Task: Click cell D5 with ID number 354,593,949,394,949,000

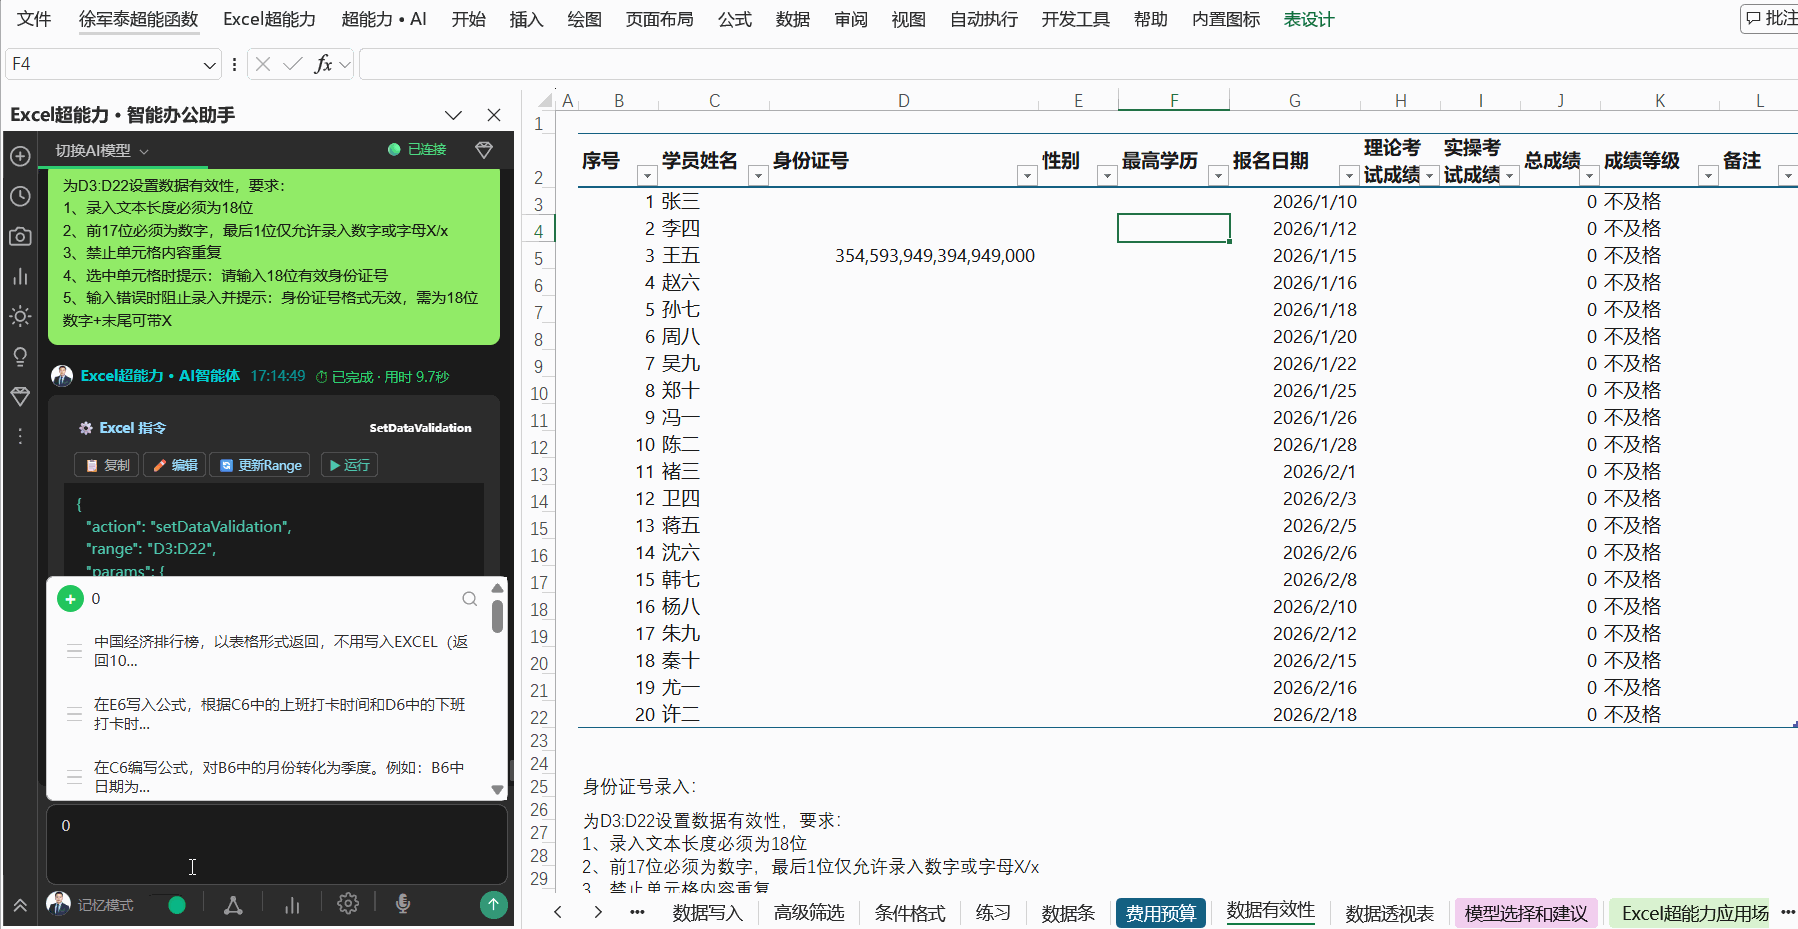Action: [904, 256]
